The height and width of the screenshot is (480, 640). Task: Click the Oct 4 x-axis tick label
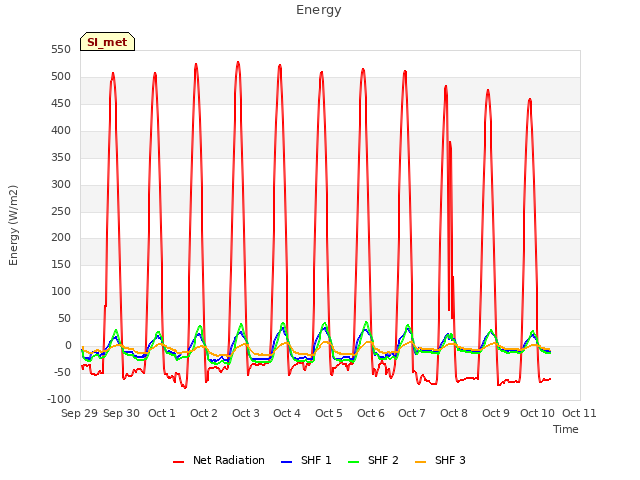tap(287, 413)
